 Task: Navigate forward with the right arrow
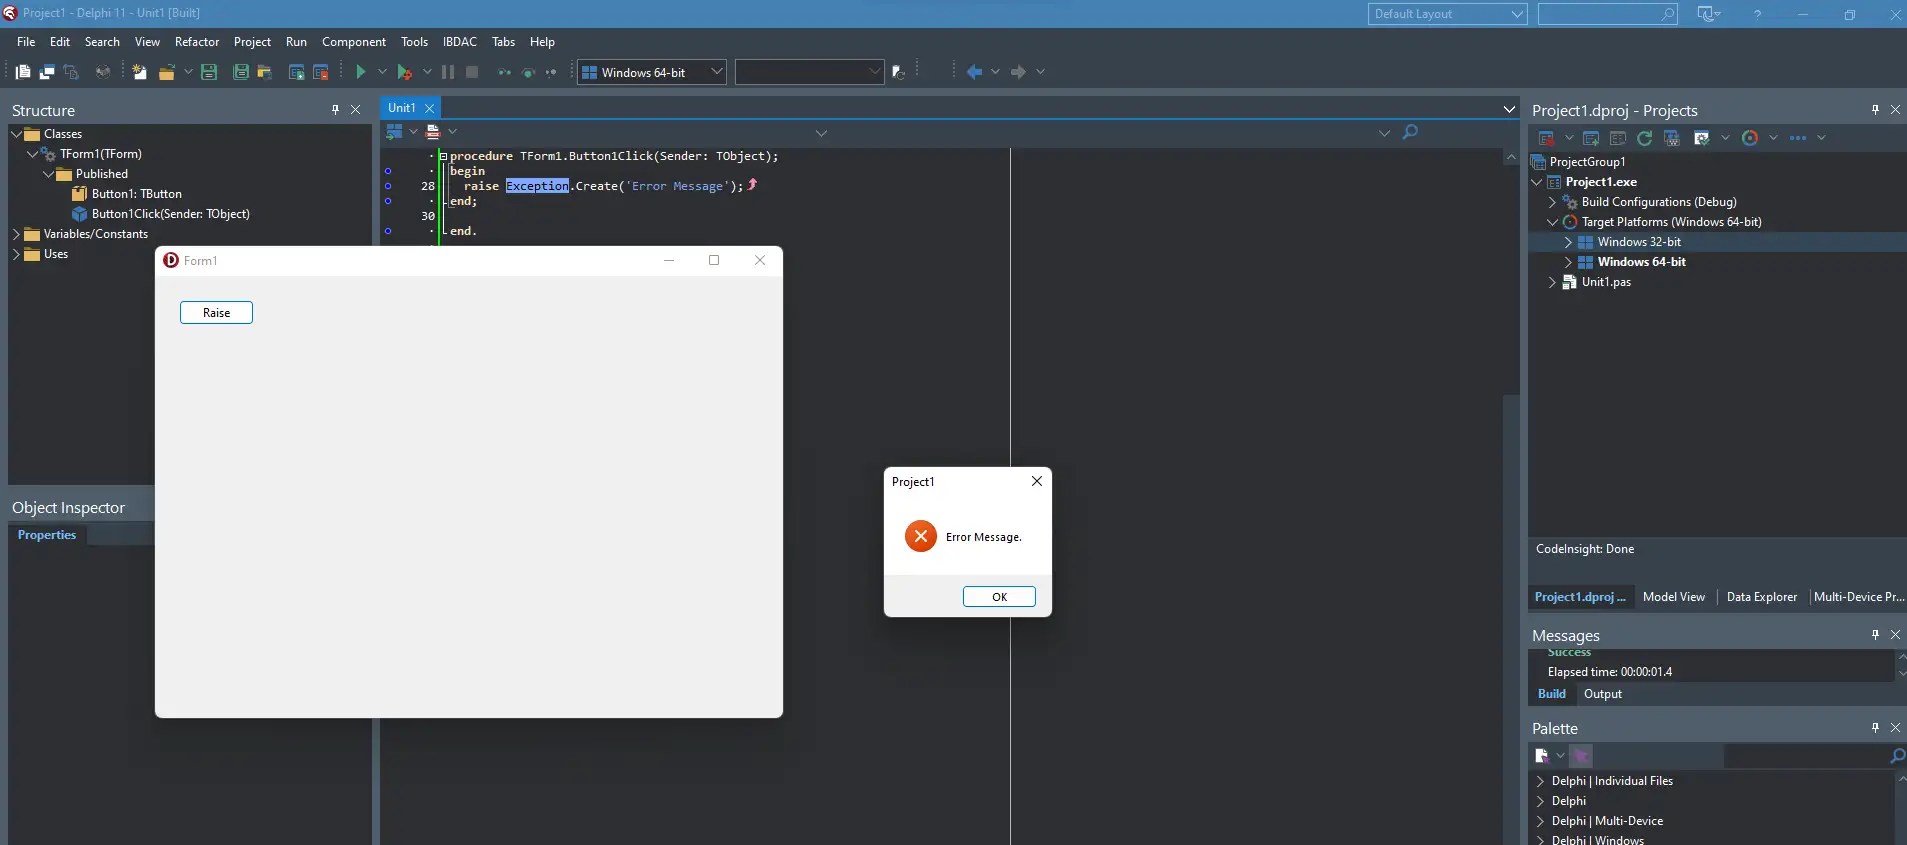pos(1018,71)
